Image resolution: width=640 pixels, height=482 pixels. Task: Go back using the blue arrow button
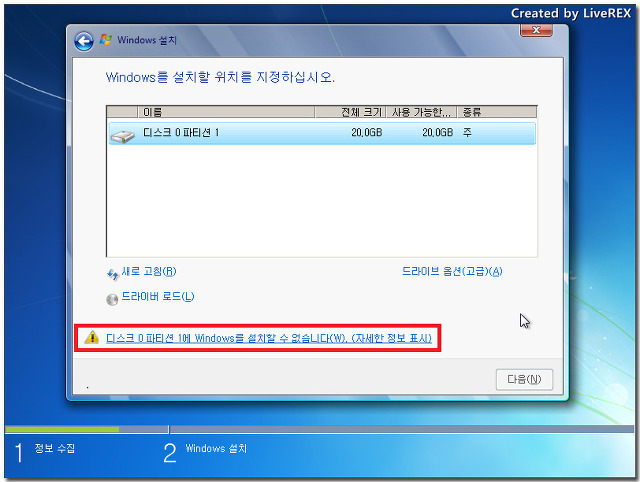coord(84,41)
